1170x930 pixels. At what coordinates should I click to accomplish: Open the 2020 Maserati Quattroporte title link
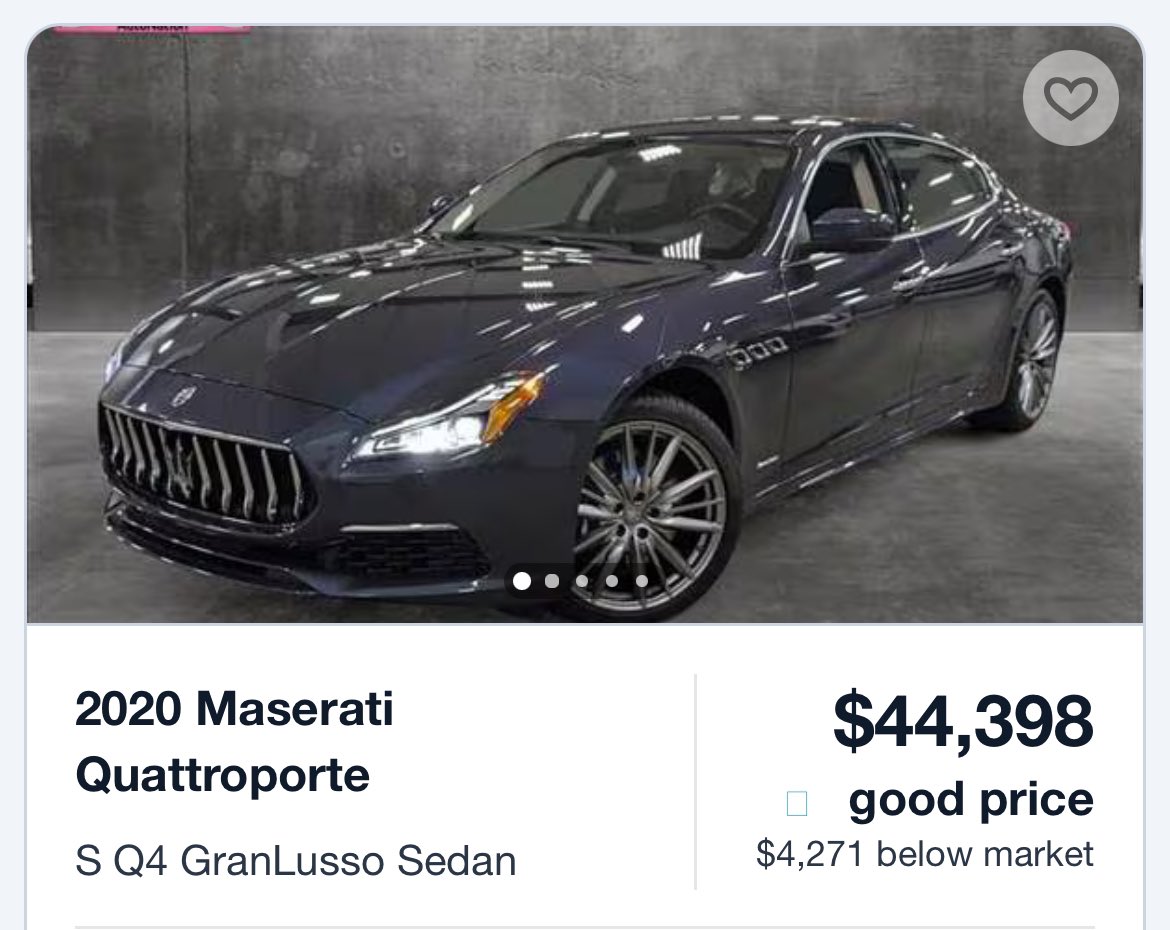click(234, 741)
